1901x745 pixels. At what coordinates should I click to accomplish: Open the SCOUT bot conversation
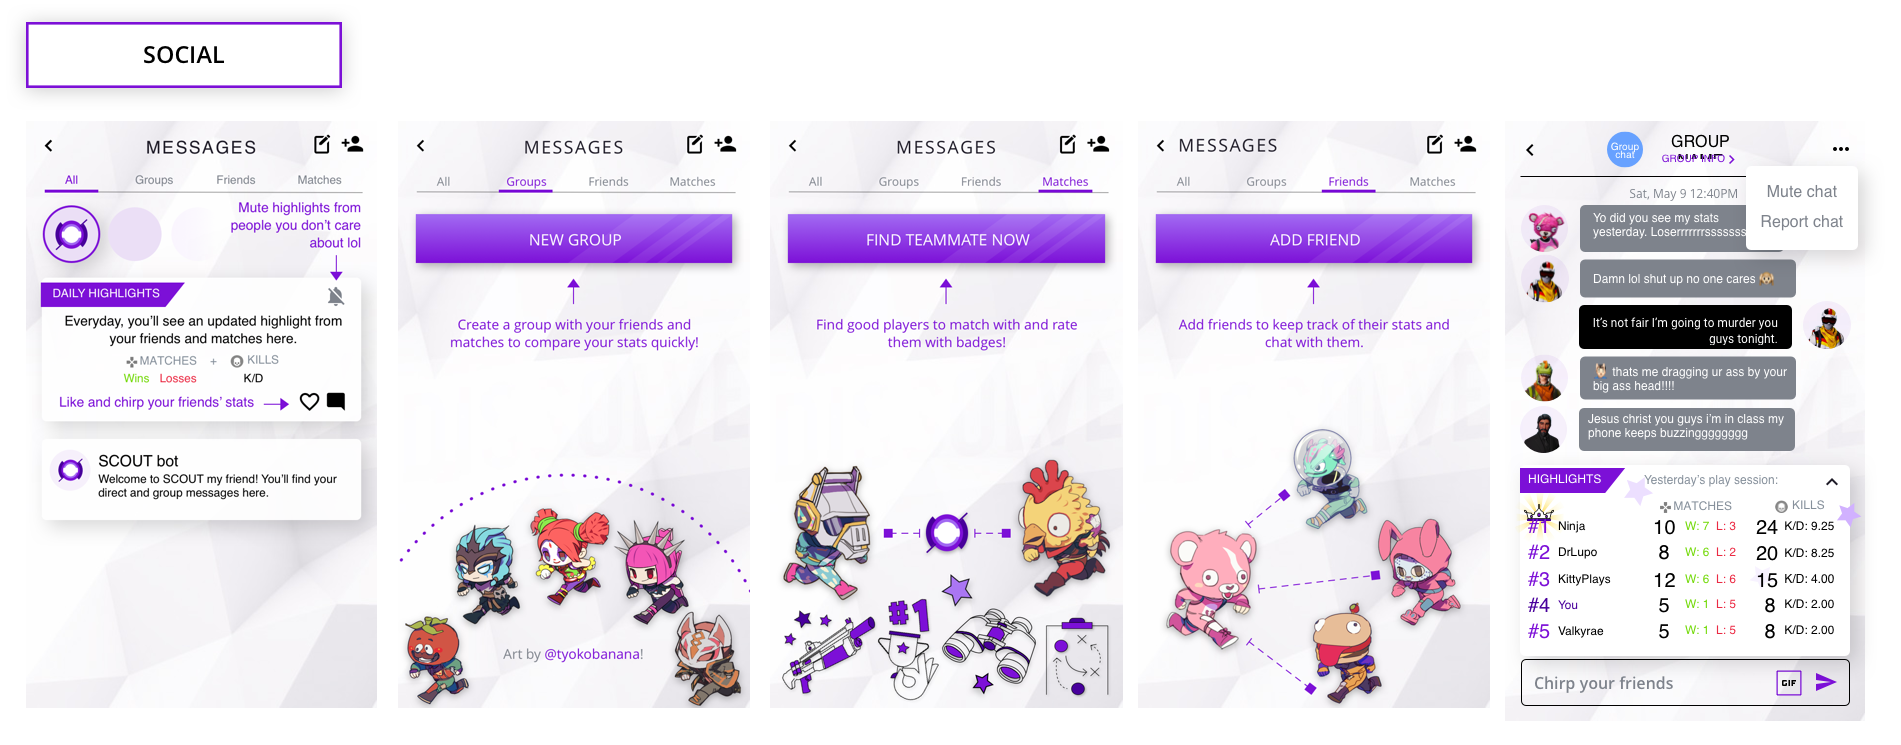pyautogui.click(x=201, y=478)
